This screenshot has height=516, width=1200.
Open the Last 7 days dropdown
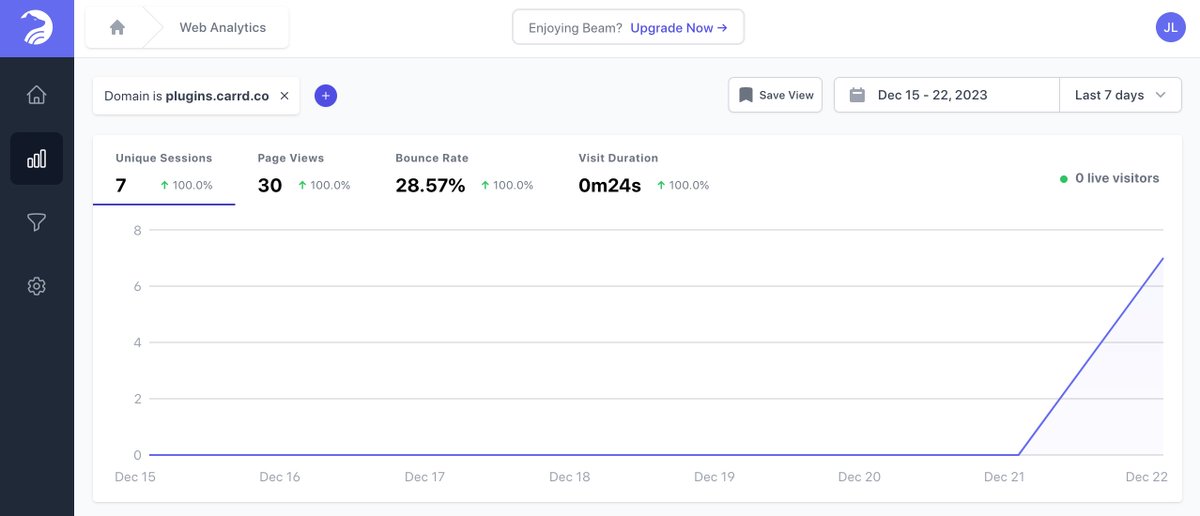point(1120,95)
